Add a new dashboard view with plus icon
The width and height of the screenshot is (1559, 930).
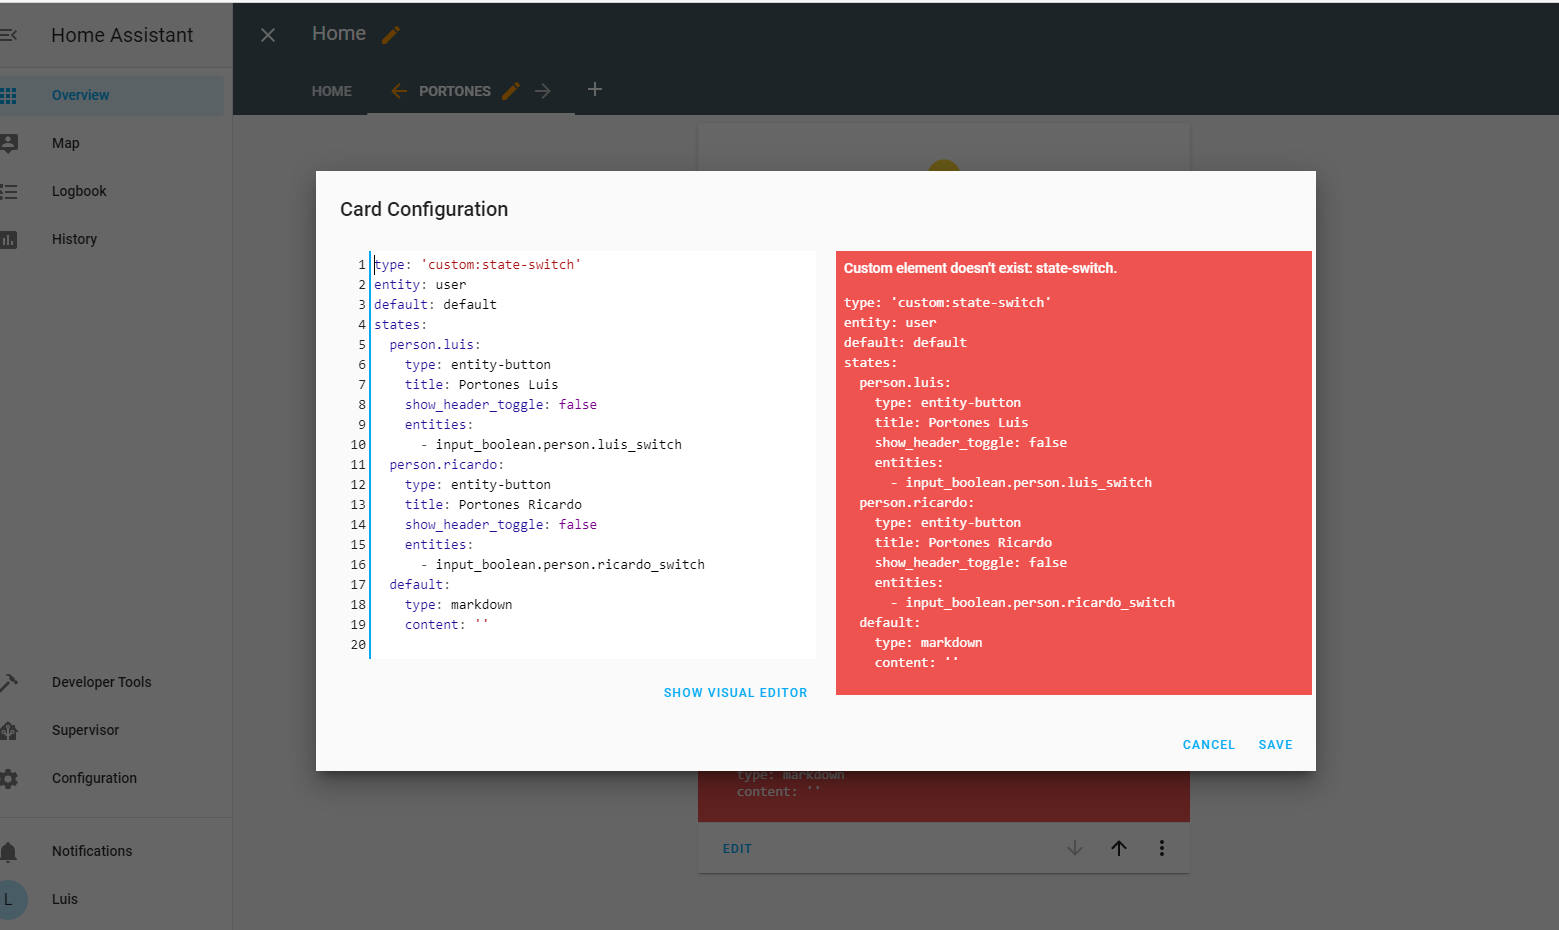(x=594, y=89)
